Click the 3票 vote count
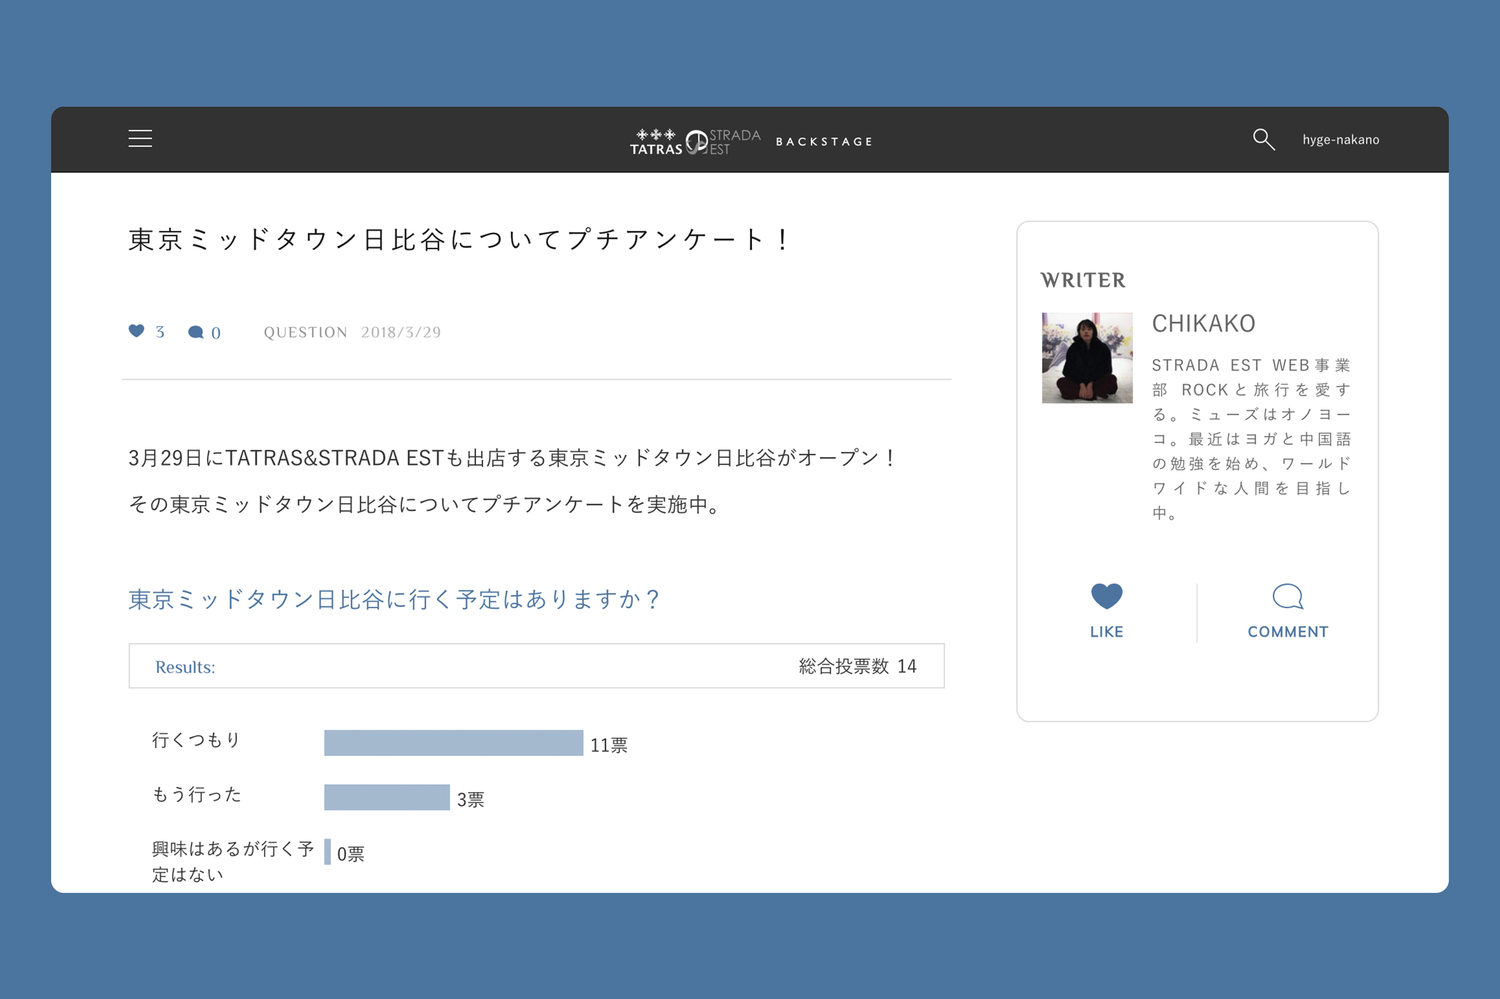This screenshot has height=999, width=1500. (470, 800)
